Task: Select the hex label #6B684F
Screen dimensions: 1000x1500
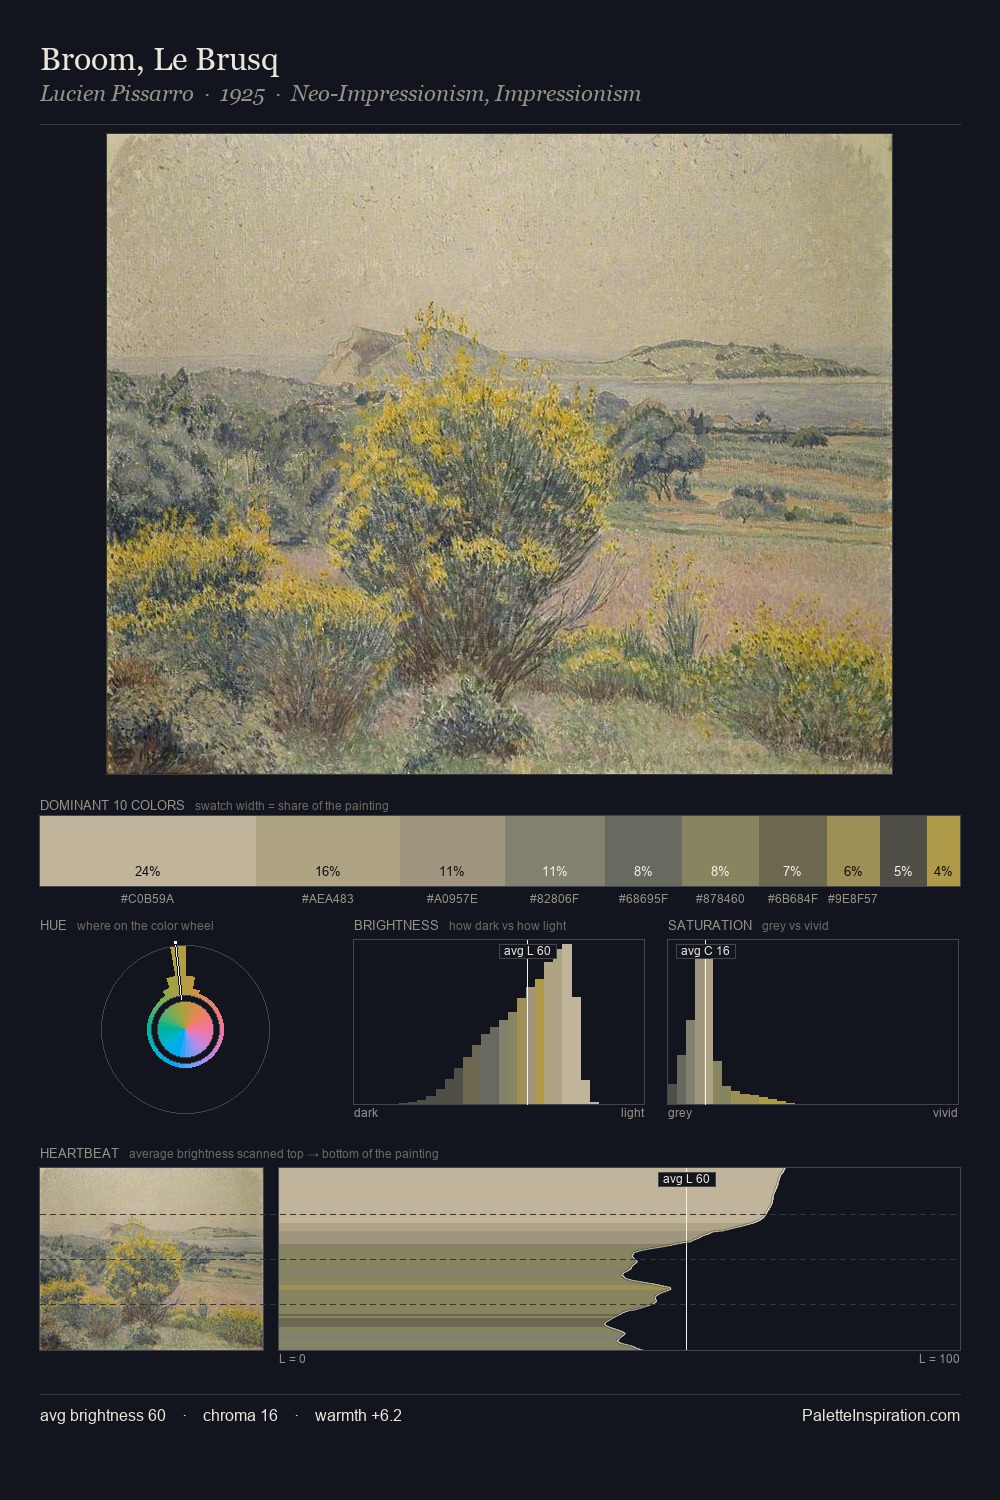Action: point(792,899)
